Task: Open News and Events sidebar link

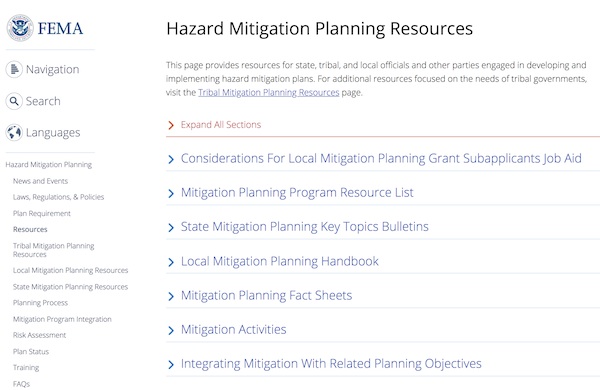Action: 40,181
